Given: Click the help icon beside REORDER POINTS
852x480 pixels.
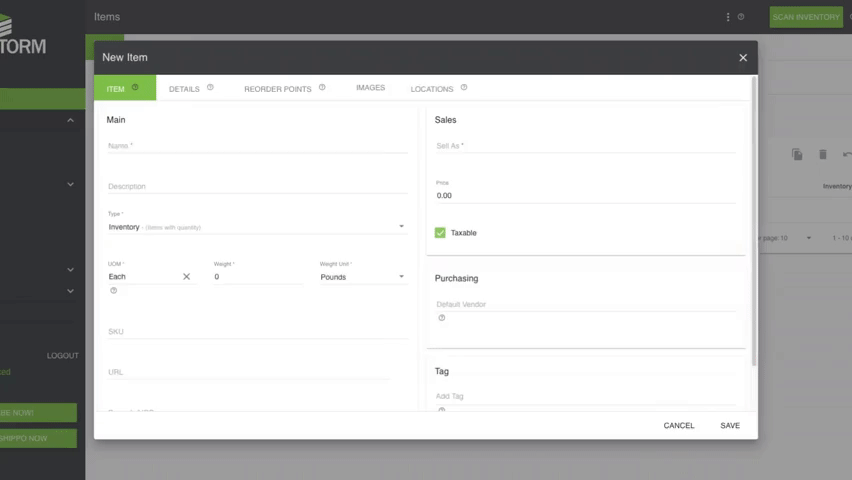Looking at the screenshot, I should coord(322,87).
